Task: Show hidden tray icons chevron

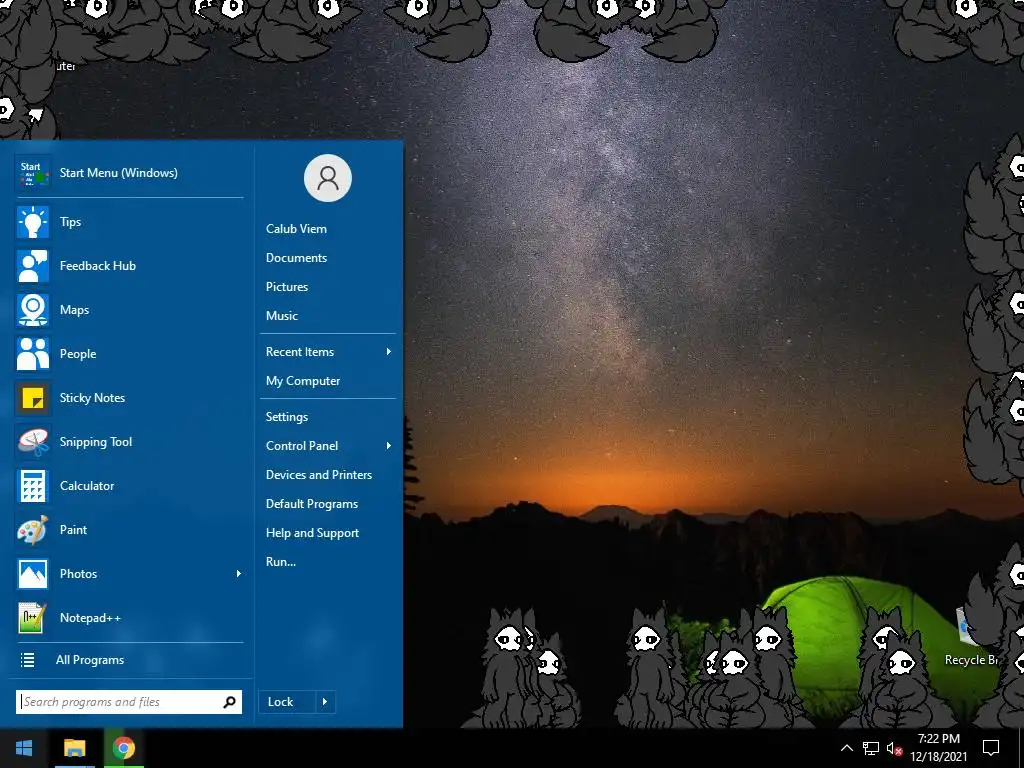Action: [x=846, y=748]
